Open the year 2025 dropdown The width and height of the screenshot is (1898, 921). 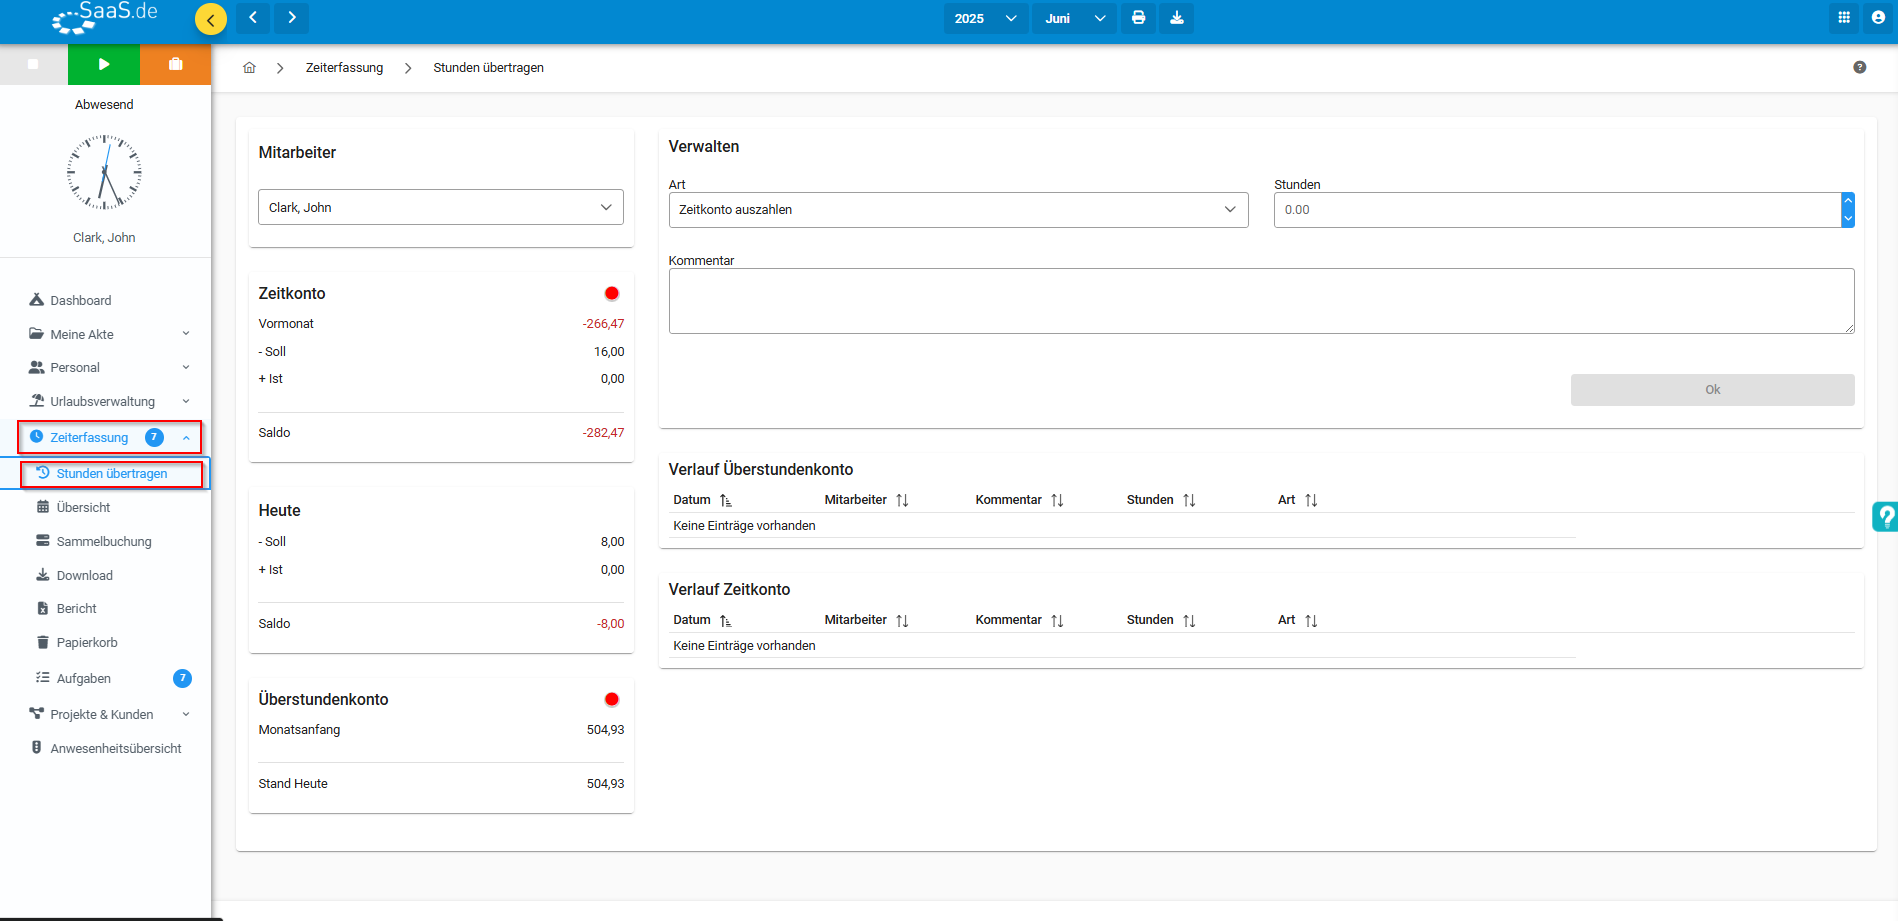(x=985, y=18)
